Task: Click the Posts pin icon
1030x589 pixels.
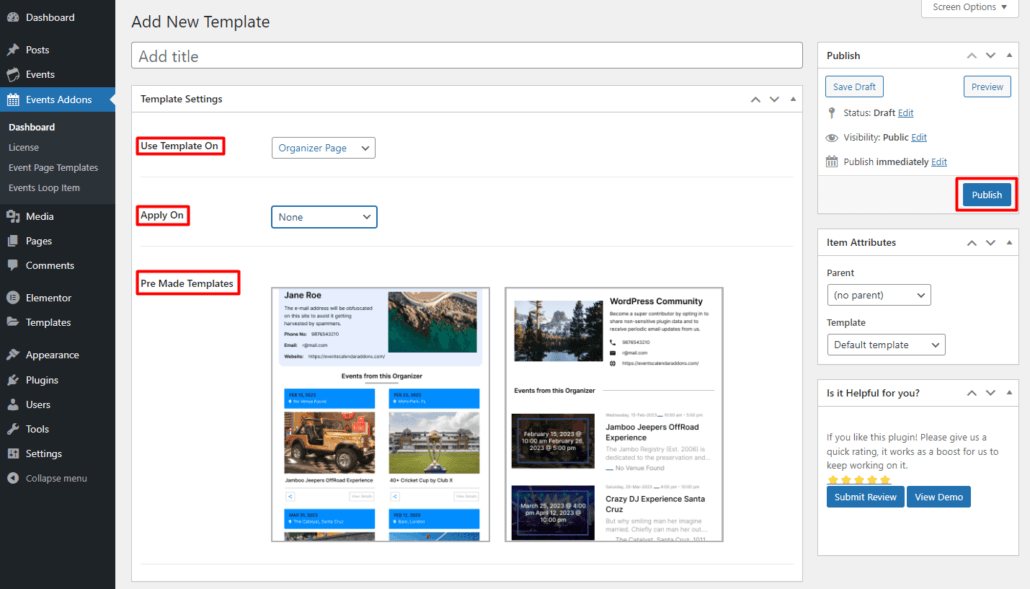Action: click(13, 50)
